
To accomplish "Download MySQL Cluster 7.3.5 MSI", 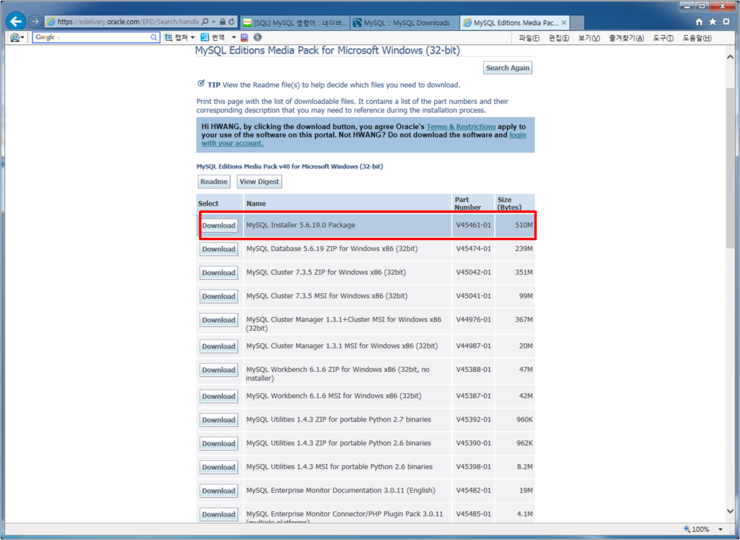I will tap(219, 296).
